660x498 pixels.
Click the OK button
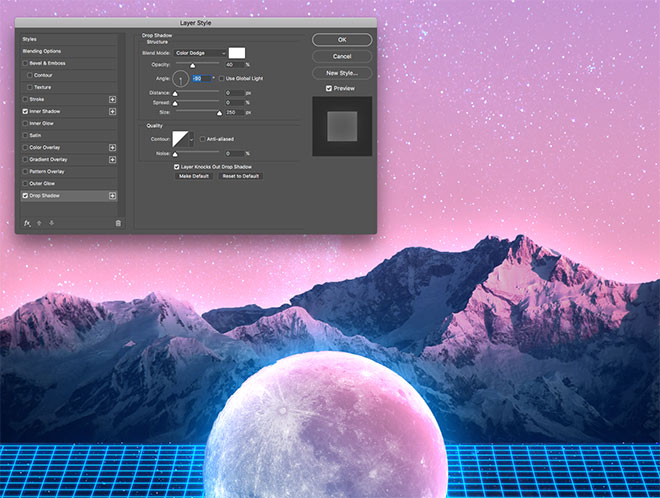pos(342,40)
